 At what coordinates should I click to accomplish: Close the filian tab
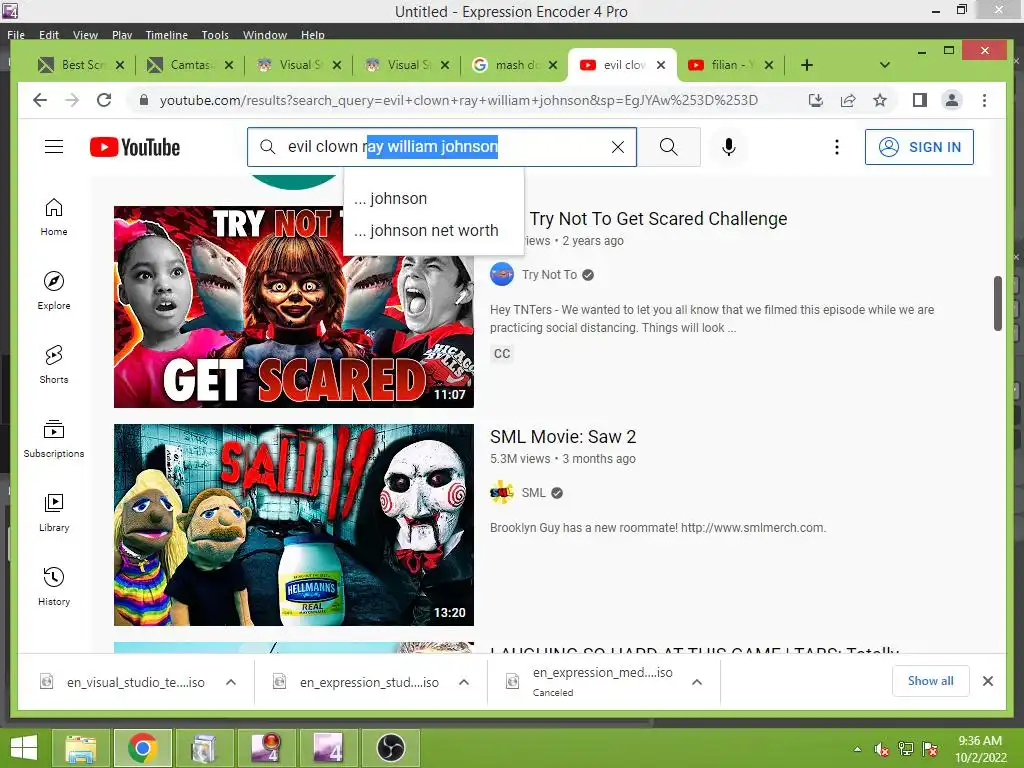point(769,65)
